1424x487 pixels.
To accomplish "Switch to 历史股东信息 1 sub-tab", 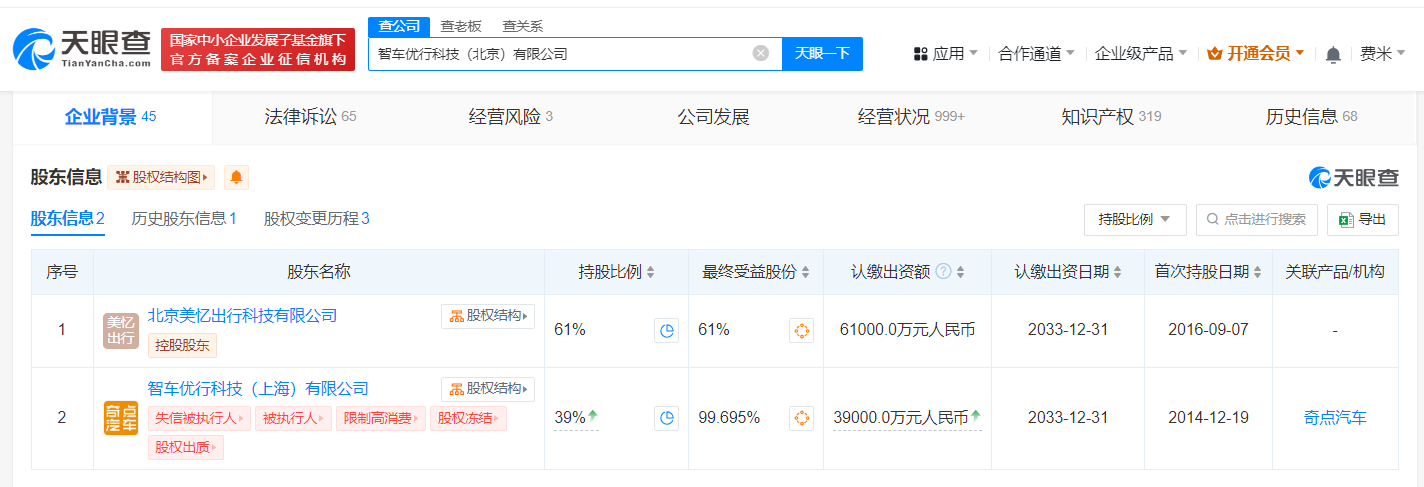I will coord(184,218).
